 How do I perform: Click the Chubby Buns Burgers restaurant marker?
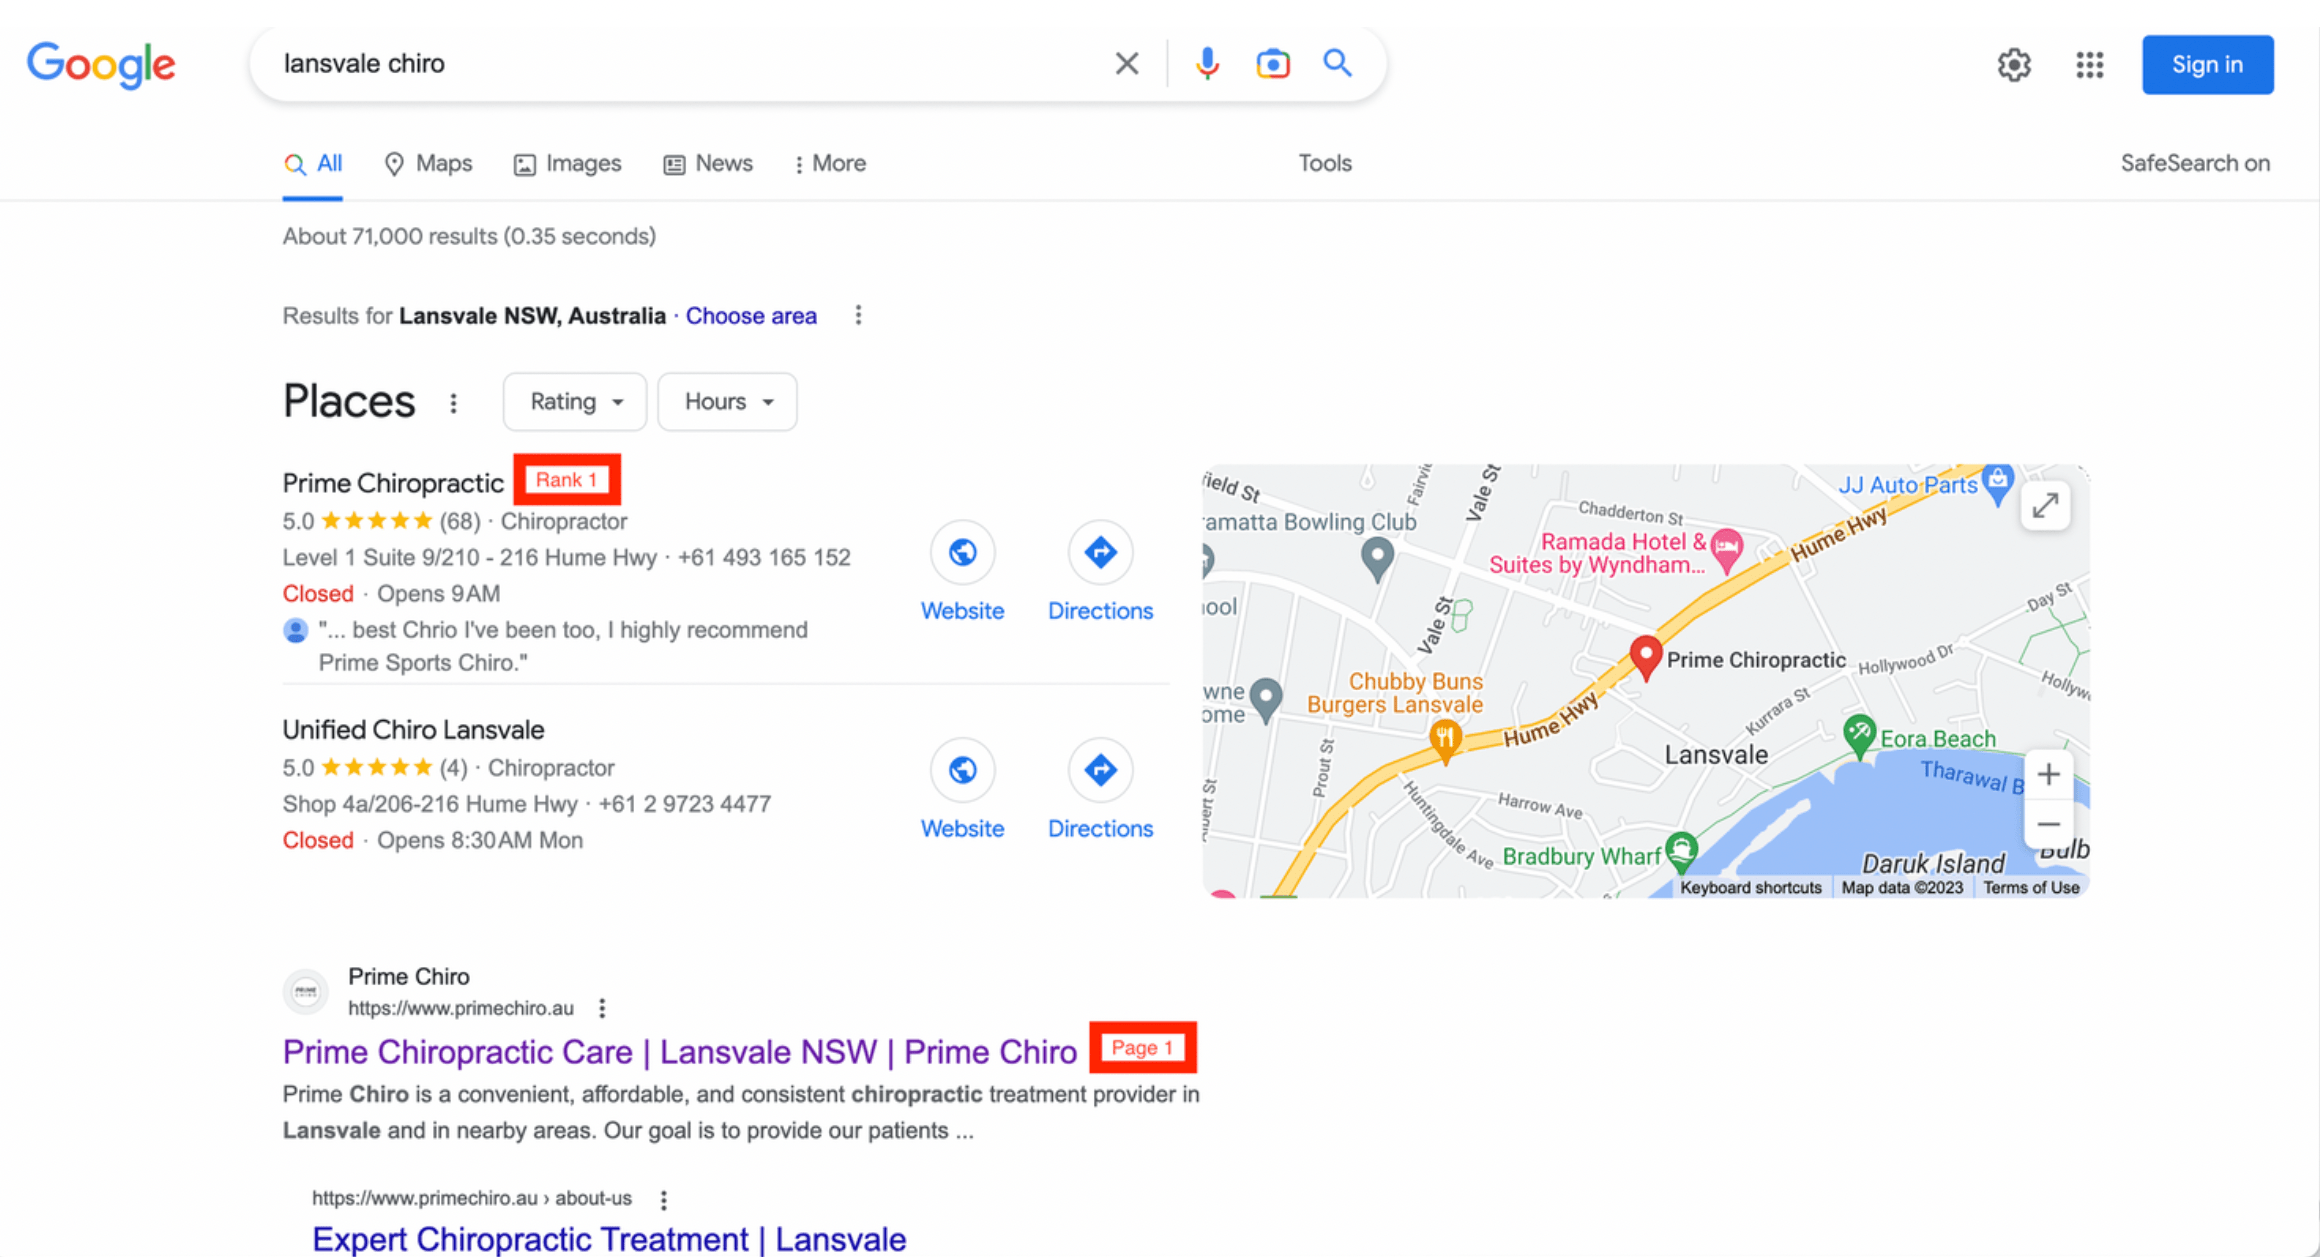1444,741
